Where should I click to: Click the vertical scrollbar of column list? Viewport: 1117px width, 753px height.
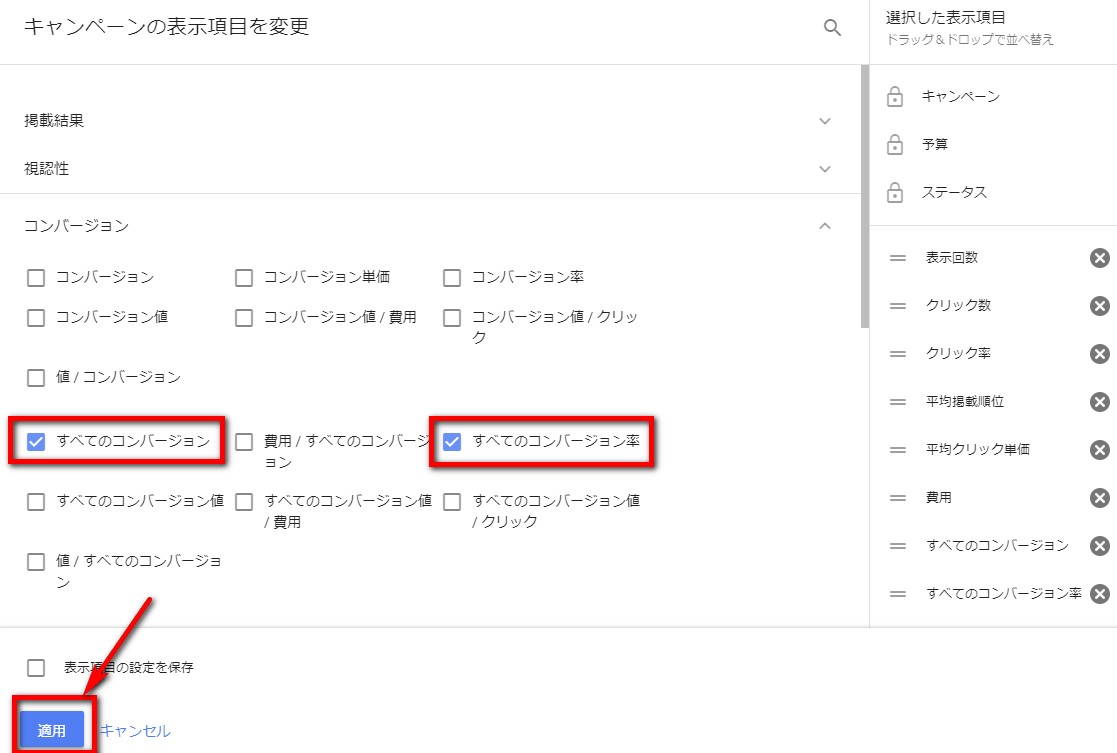[x=865, y=200]
